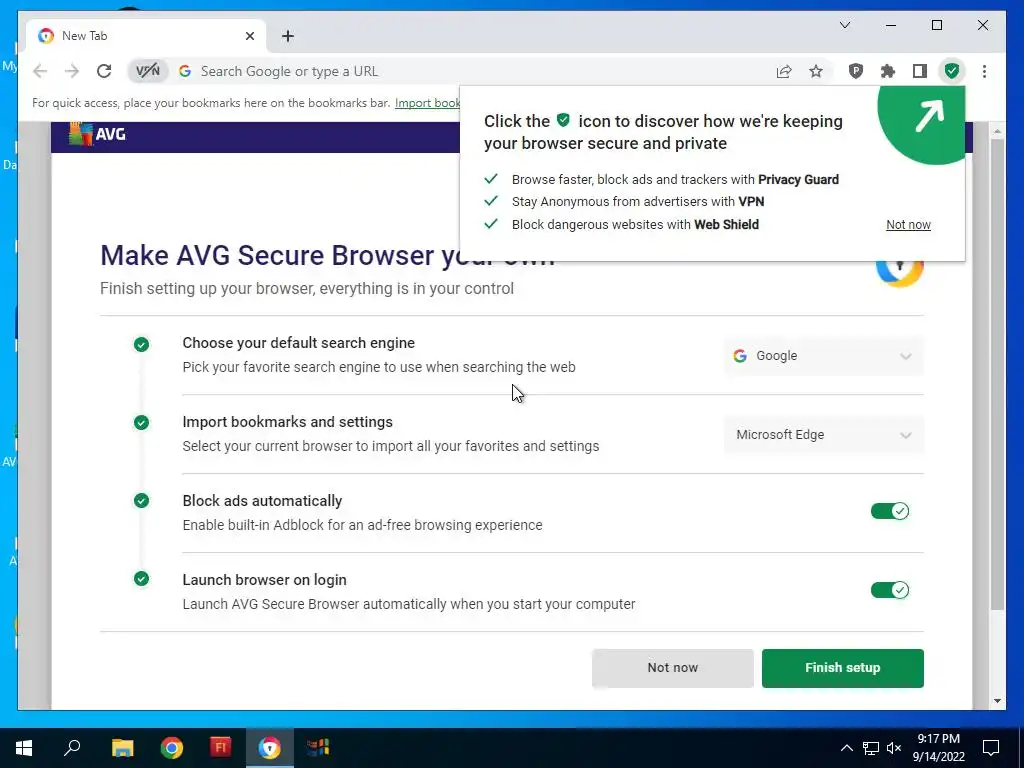Open the green Security & Privacy Center icon
The width and height of the screenshot is (1024, 768).
point(952,71)
